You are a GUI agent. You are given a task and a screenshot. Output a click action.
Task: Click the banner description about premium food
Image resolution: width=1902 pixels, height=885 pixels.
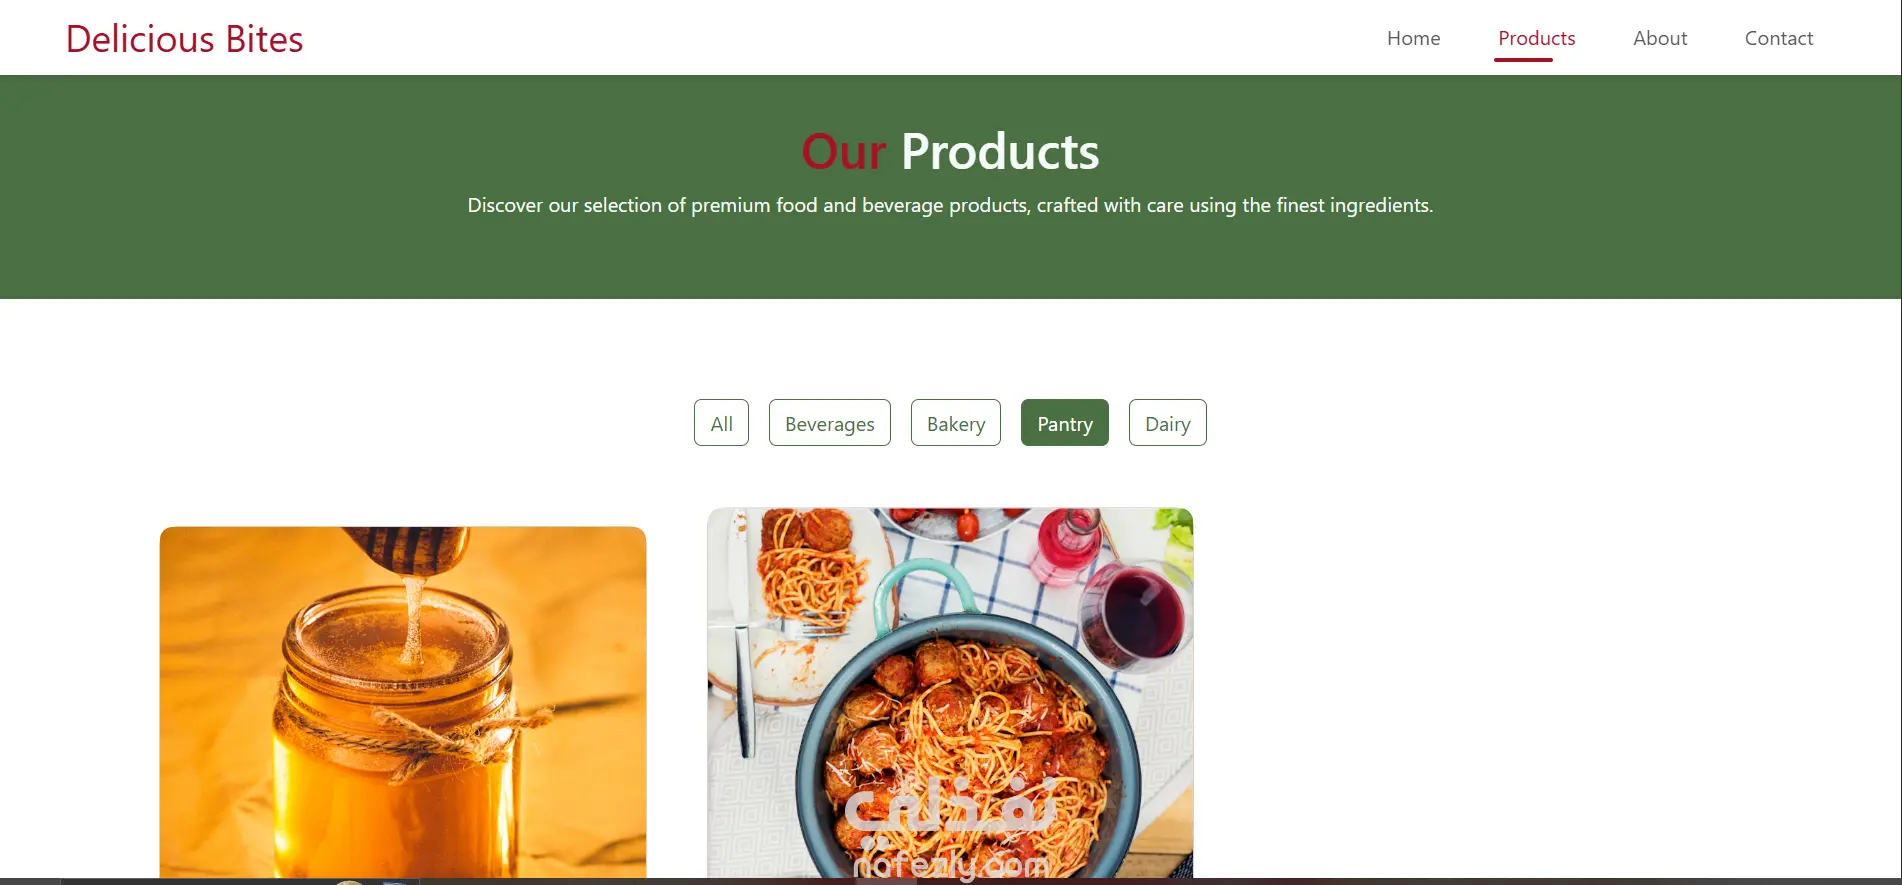(x=950, y=205)
